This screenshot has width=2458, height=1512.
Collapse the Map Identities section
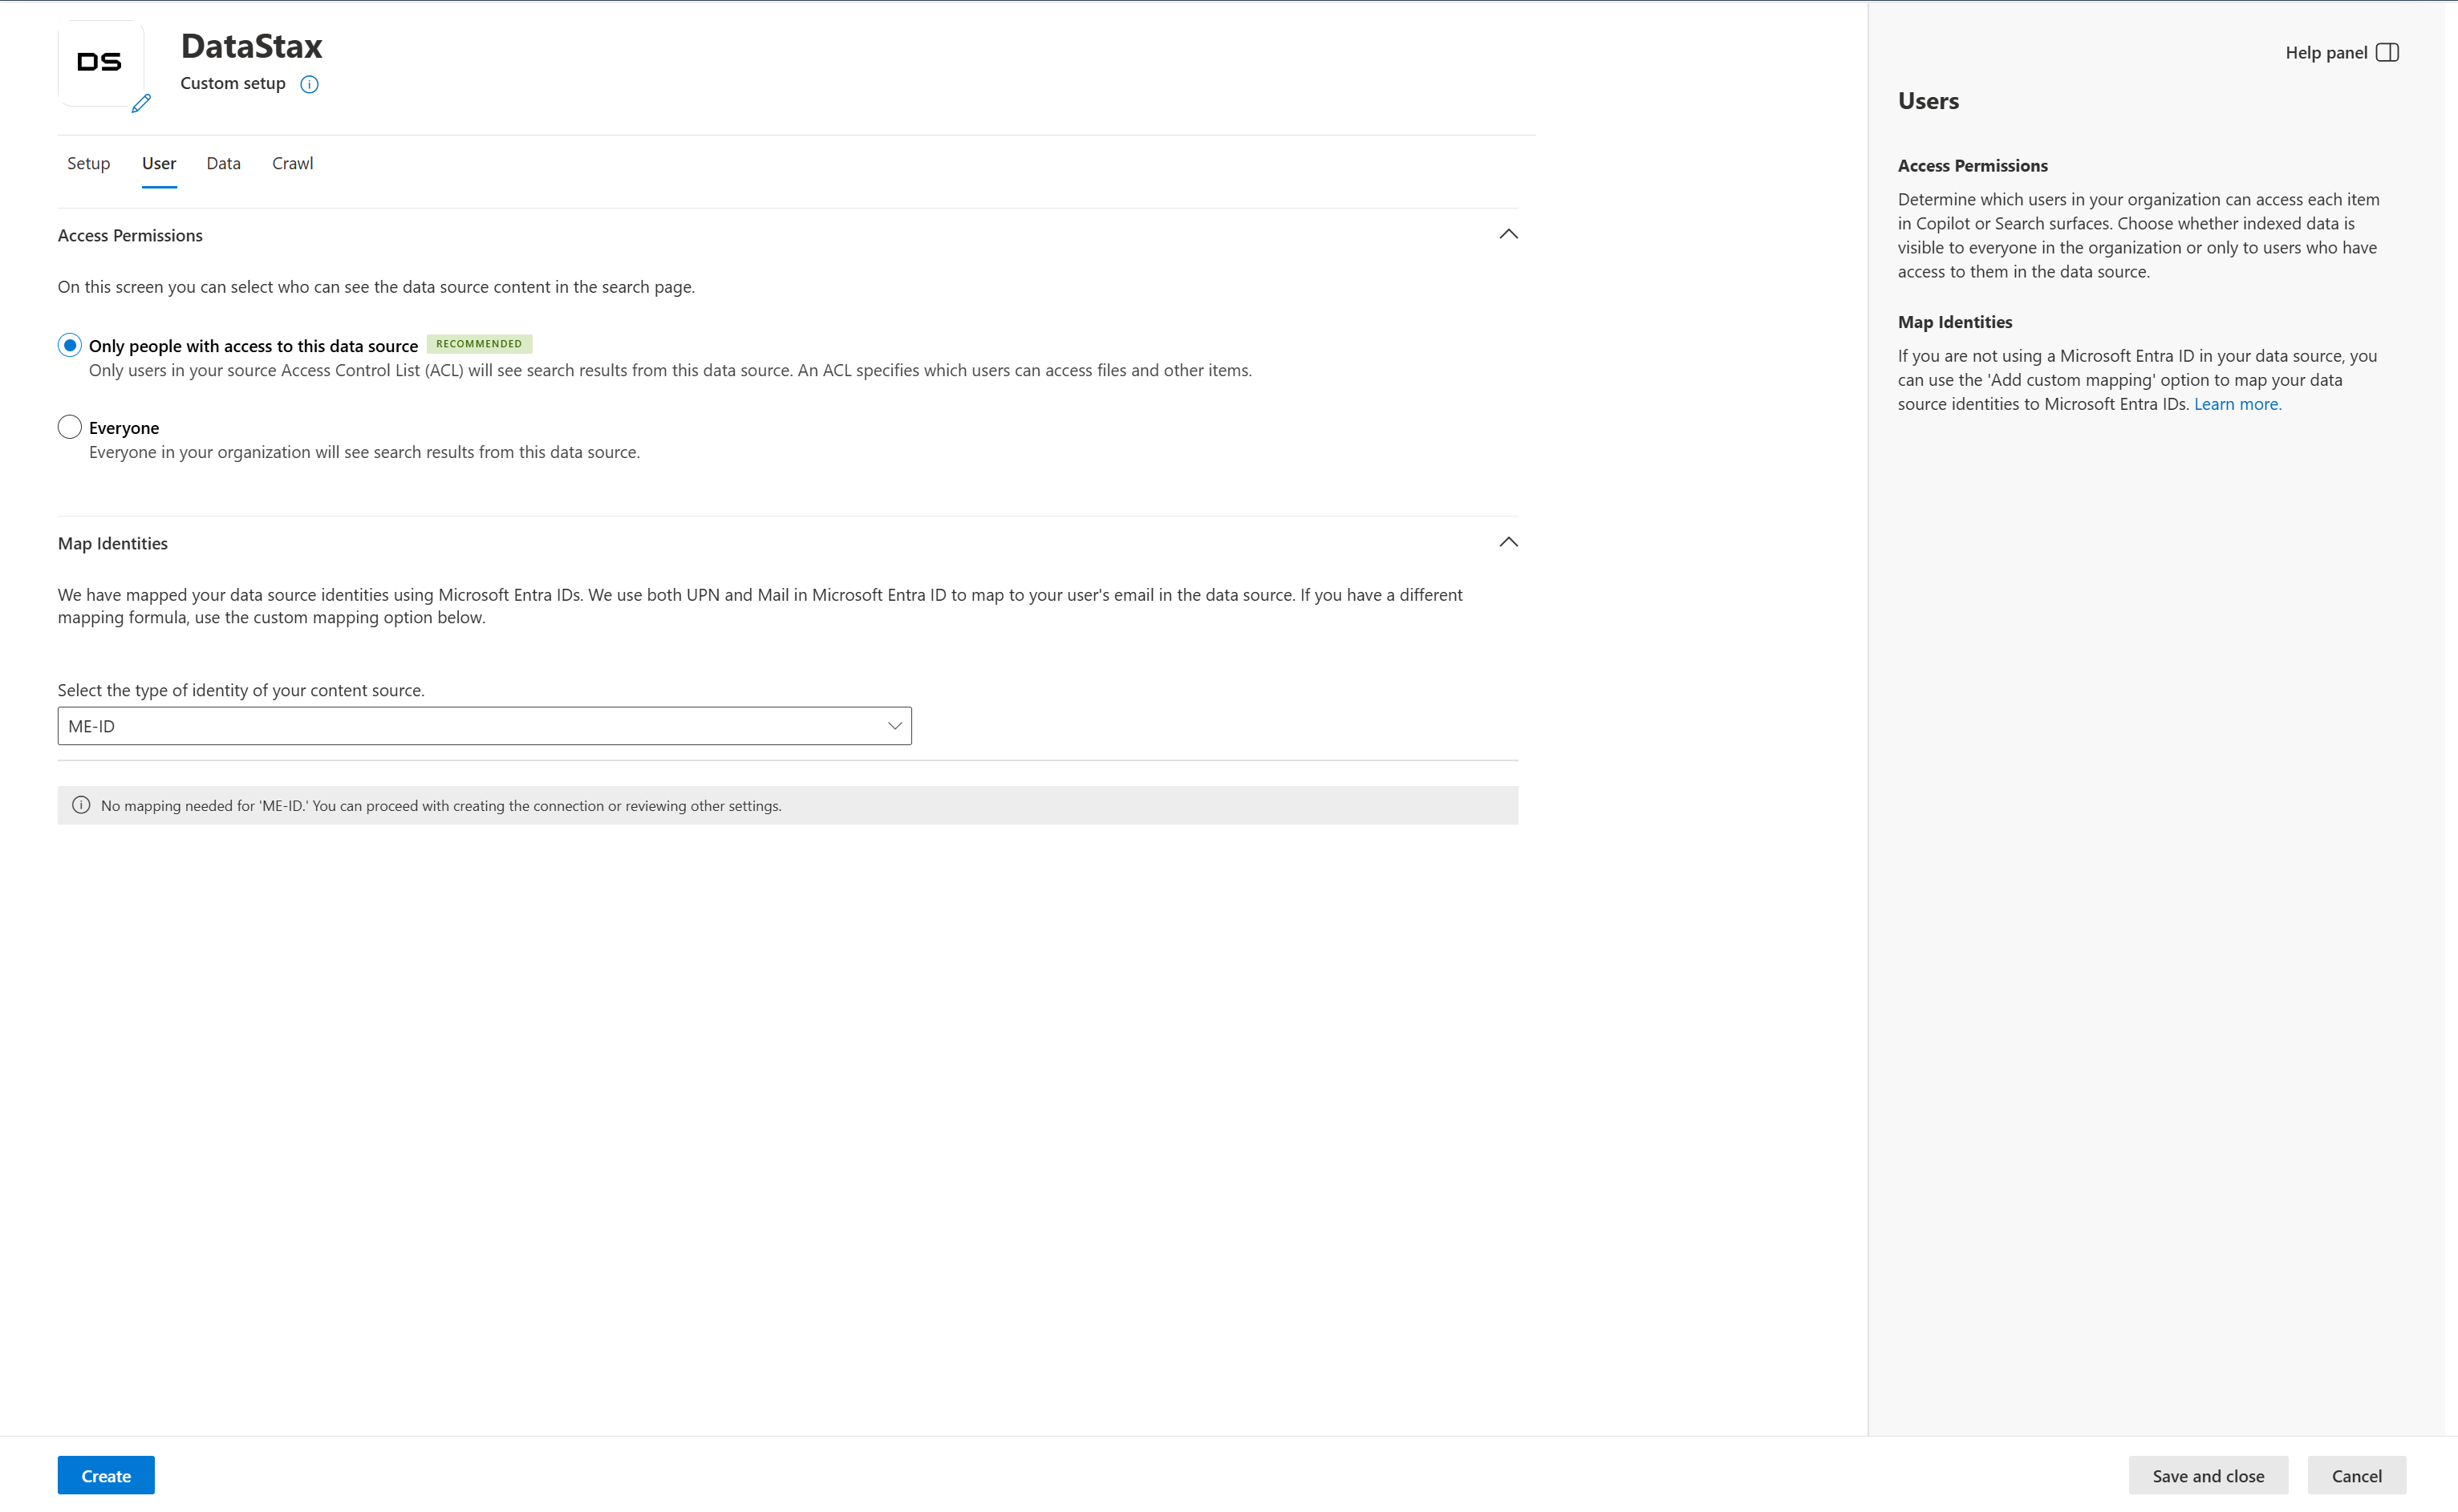point(1507,542)
